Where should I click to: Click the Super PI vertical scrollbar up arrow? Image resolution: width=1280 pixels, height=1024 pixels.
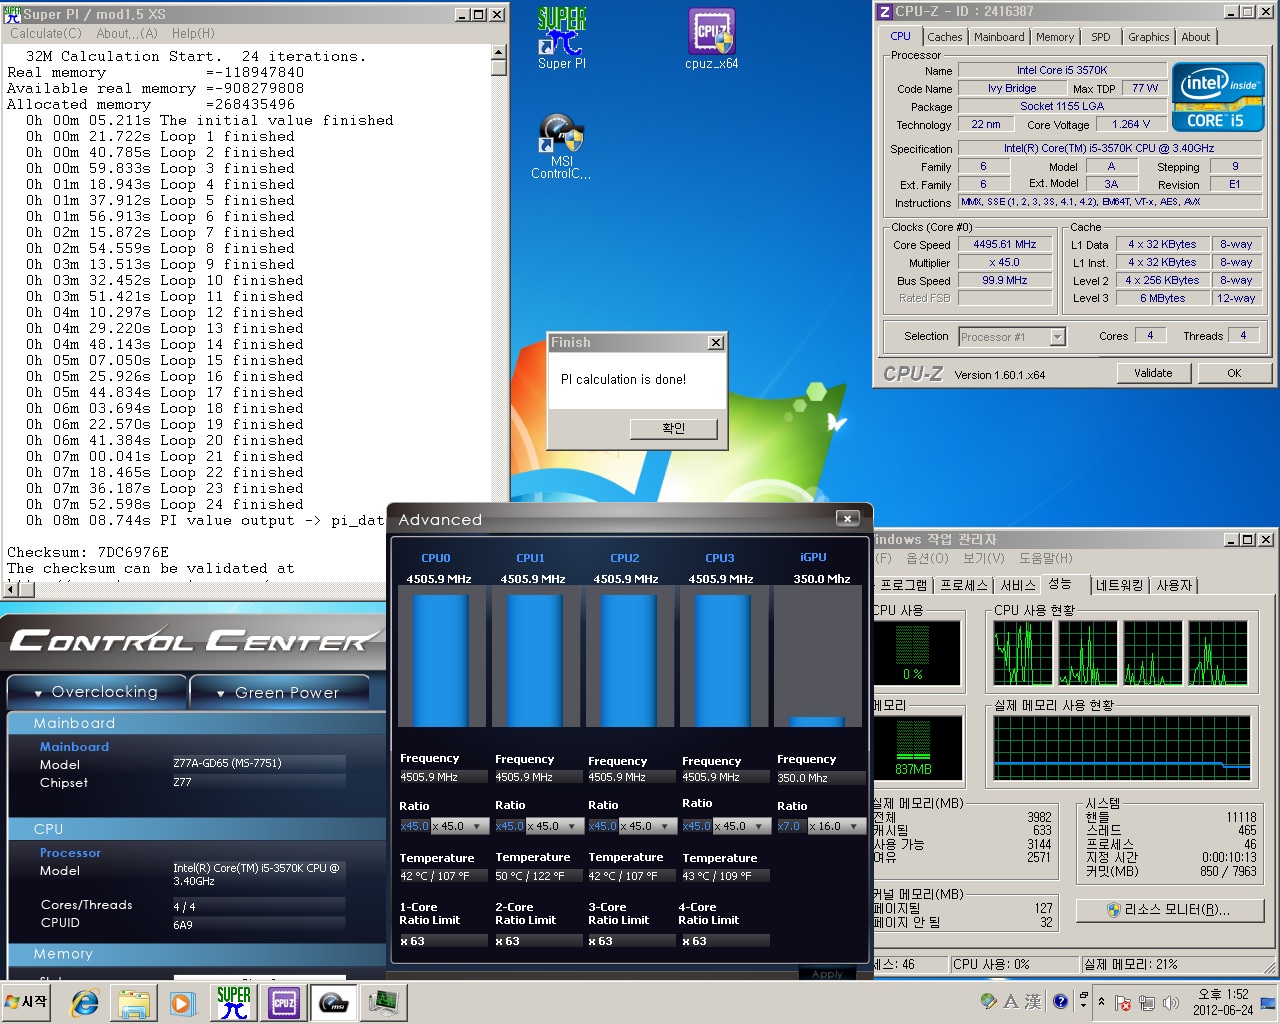pyautogui.click(x=499, y=52)
